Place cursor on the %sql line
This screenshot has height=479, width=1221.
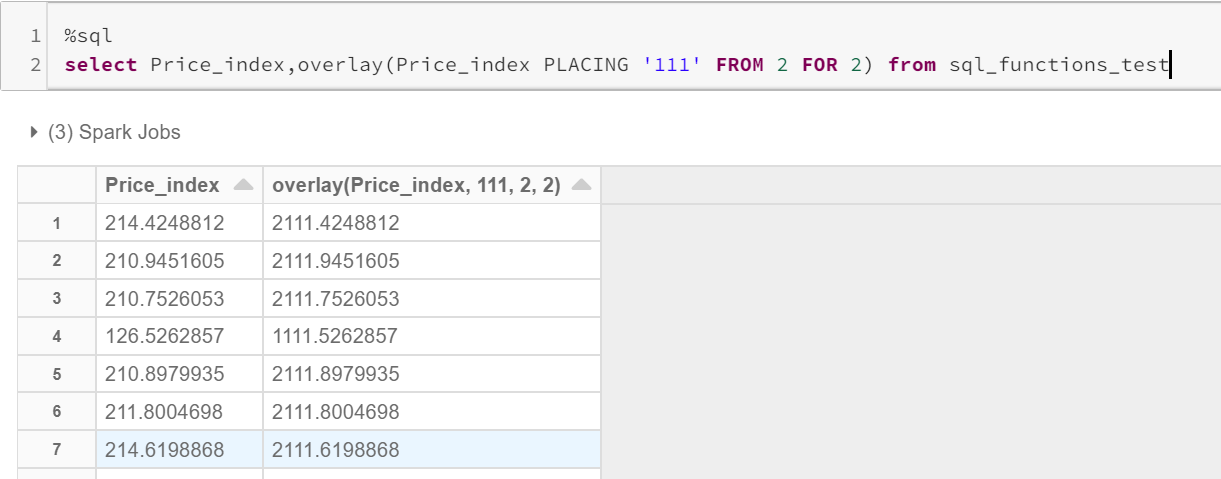pos(89,36)
